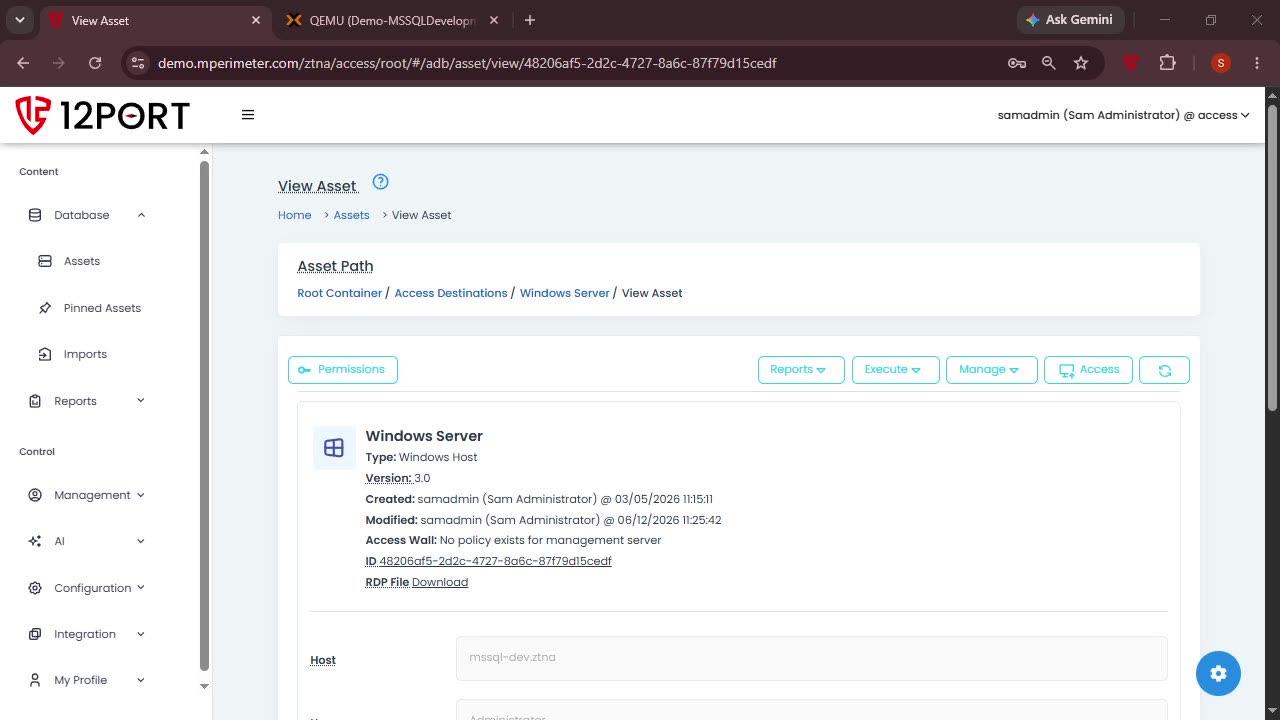Close the View Asset tab
Image resolution: width=1280 pixels, height=720 pixels.
pos(256,20)
